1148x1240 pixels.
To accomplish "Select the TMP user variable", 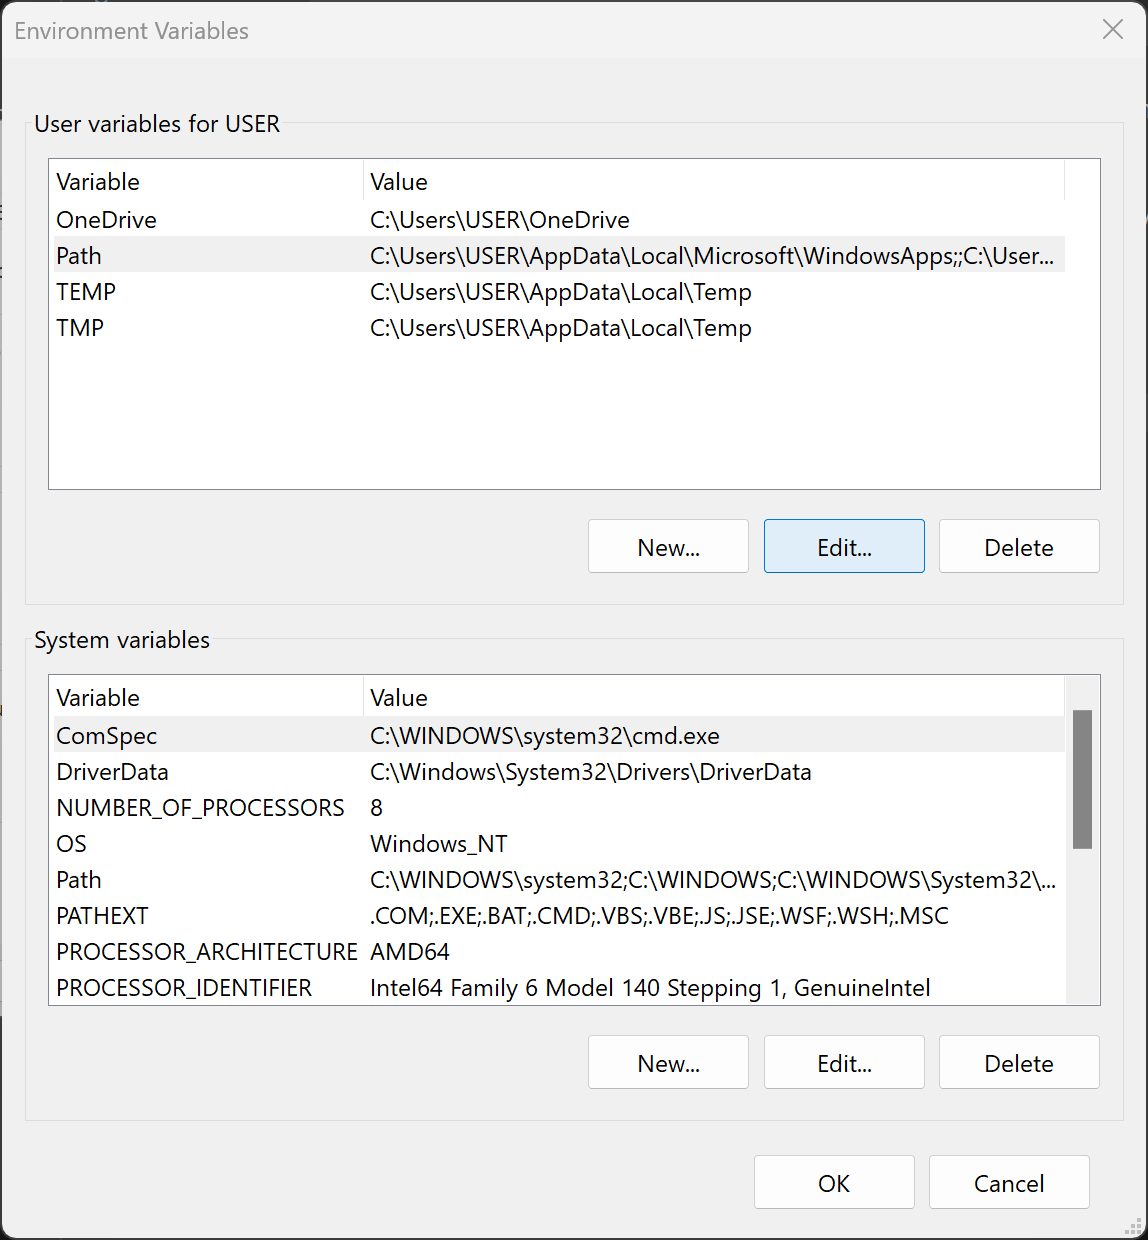I will pos(557,327).
